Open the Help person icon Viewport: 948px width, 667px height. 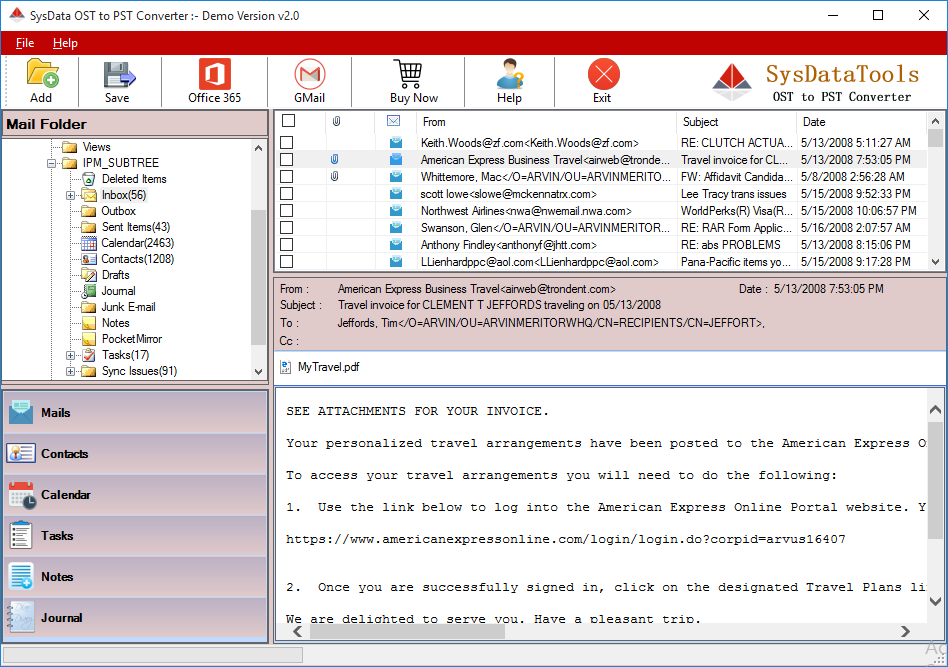pyautogui.click(x=510, y=74)
